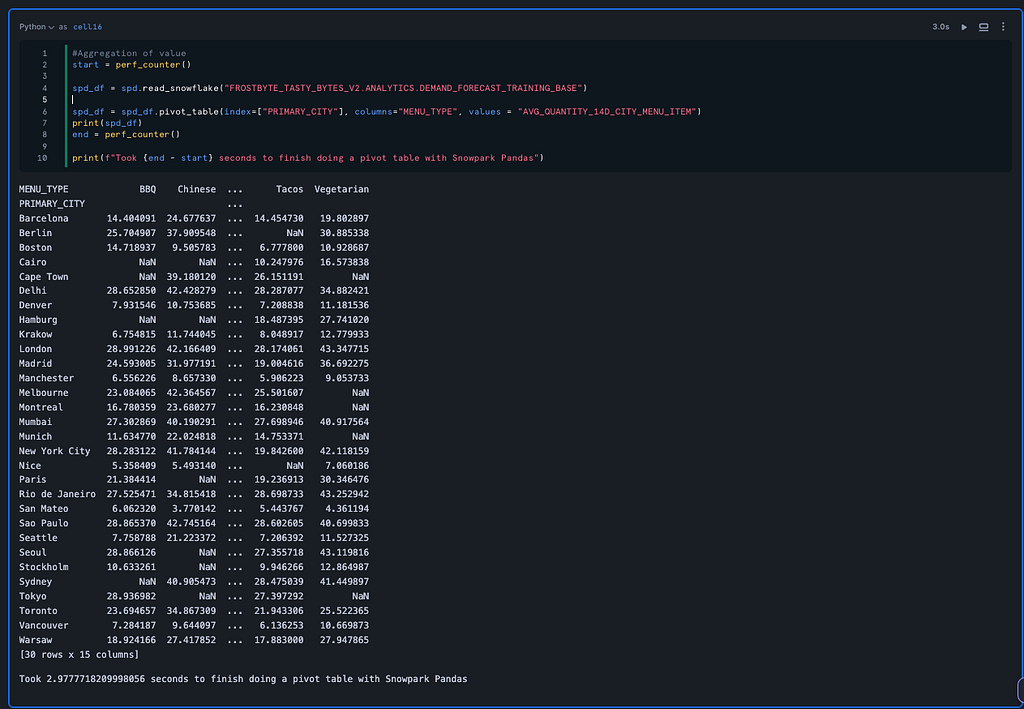Click Sao Paulo Vegetarian value 40.699833
Image resolution: width=1024 pixels, height=709 pixels.
point(344,523)
